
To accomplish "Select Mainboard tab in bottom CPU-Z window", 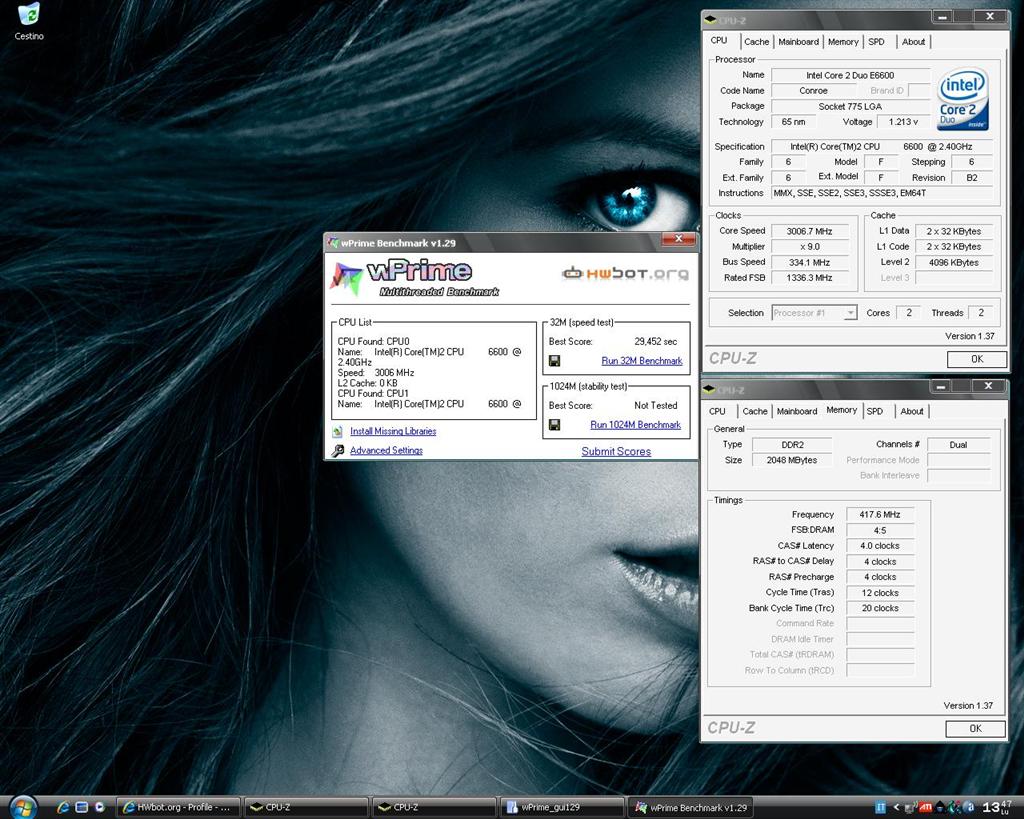I will pyautogui.click(x=797, y=411).
